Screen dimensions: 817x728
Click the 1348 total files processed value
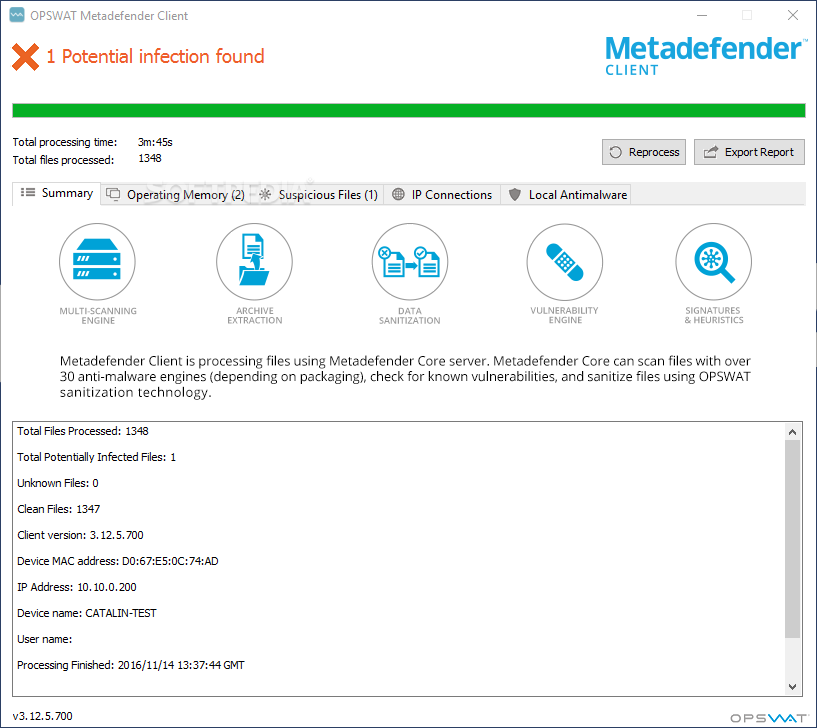(150, 158)
